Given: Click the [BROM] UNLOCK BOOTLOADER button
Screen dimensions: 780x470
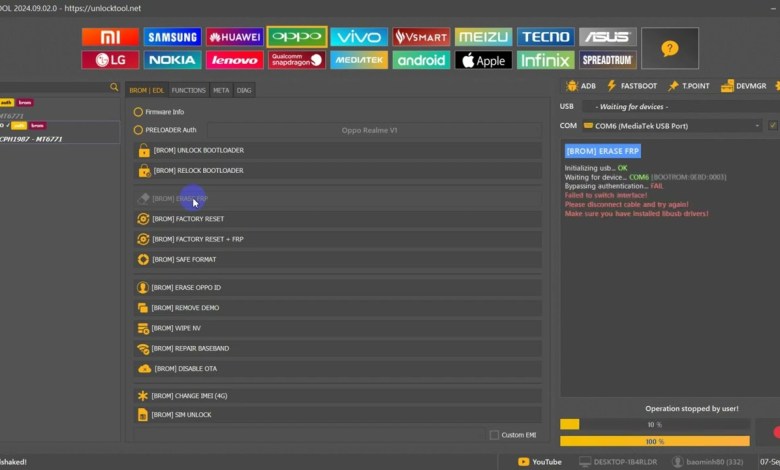Looking at the screenshot, I should (x=337, y=150).
